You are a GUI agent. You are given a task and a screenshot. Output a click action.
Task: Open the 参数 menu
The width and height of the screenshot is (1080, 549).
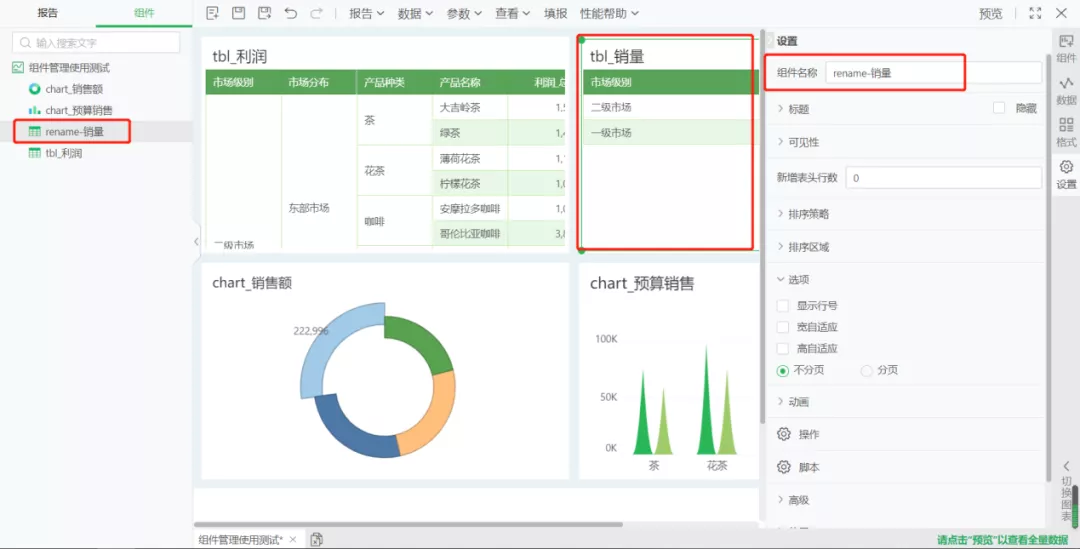tap(464, 13)
